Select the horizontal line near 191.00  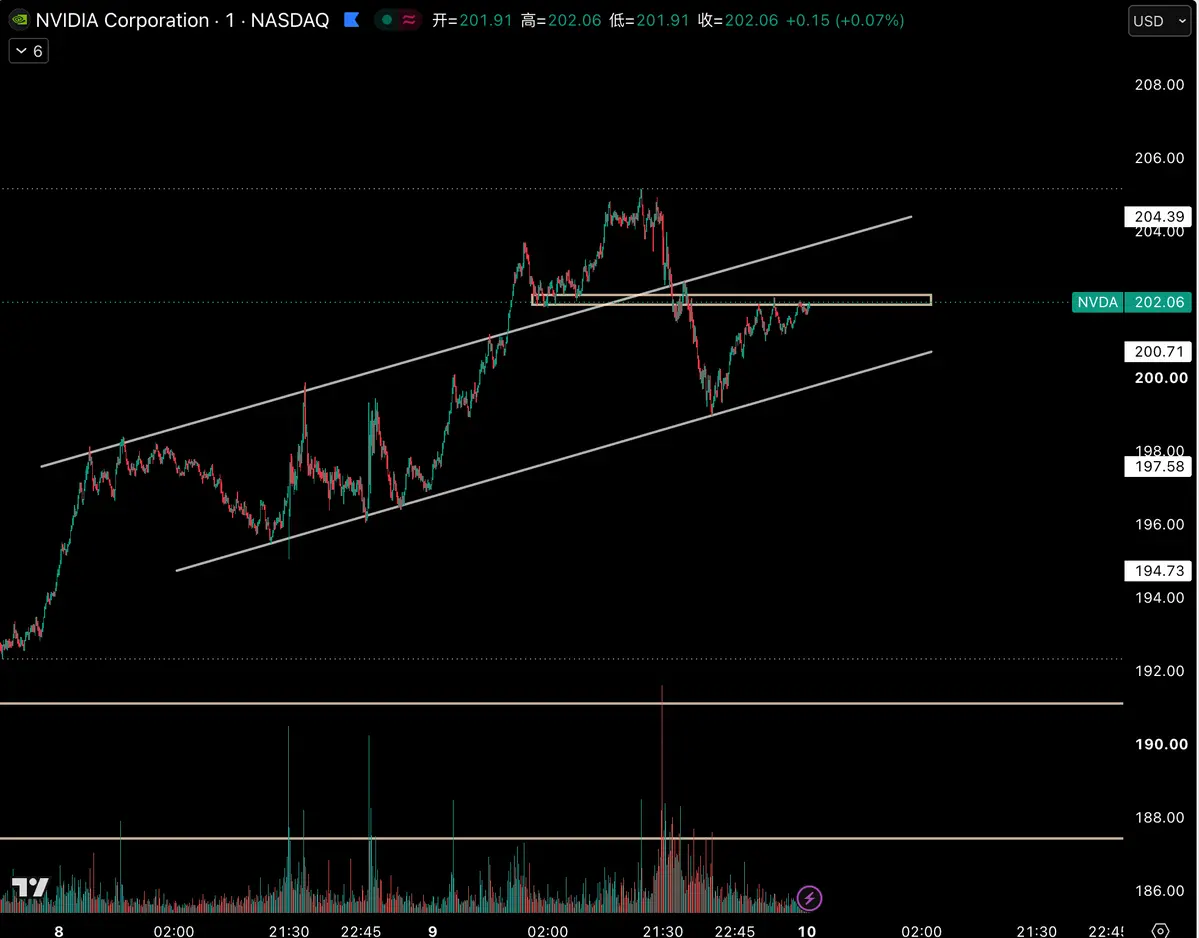coord(561,703)
